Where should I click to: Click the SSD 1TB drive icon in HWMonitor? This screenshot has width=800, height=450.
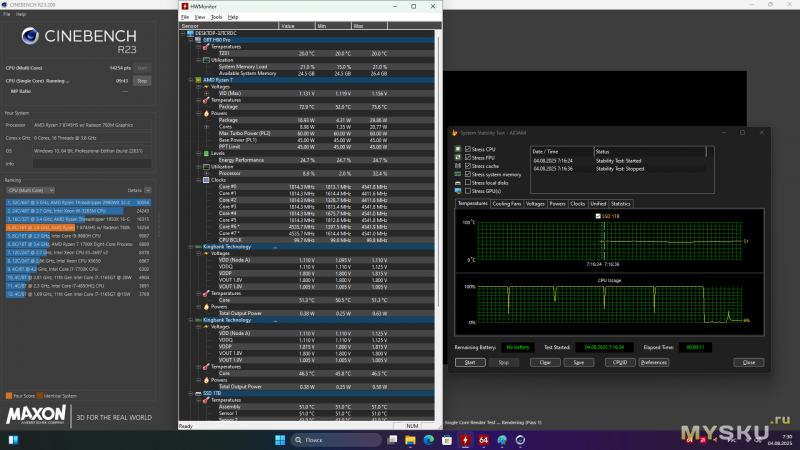[198, 393]
